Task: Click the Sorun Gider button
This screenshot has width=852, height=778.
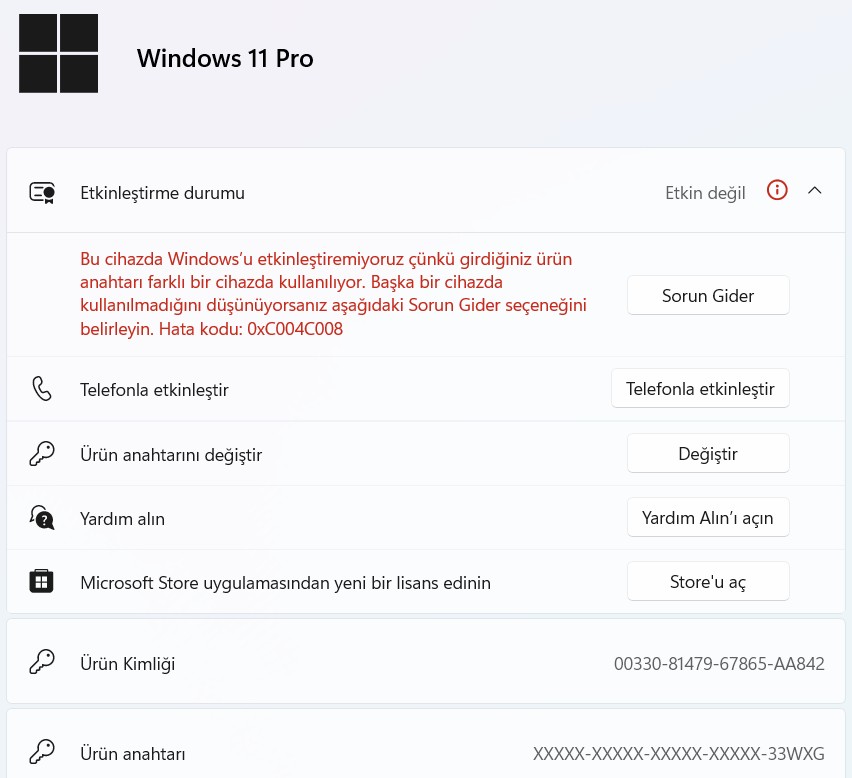Action: (x=708, y=295)
